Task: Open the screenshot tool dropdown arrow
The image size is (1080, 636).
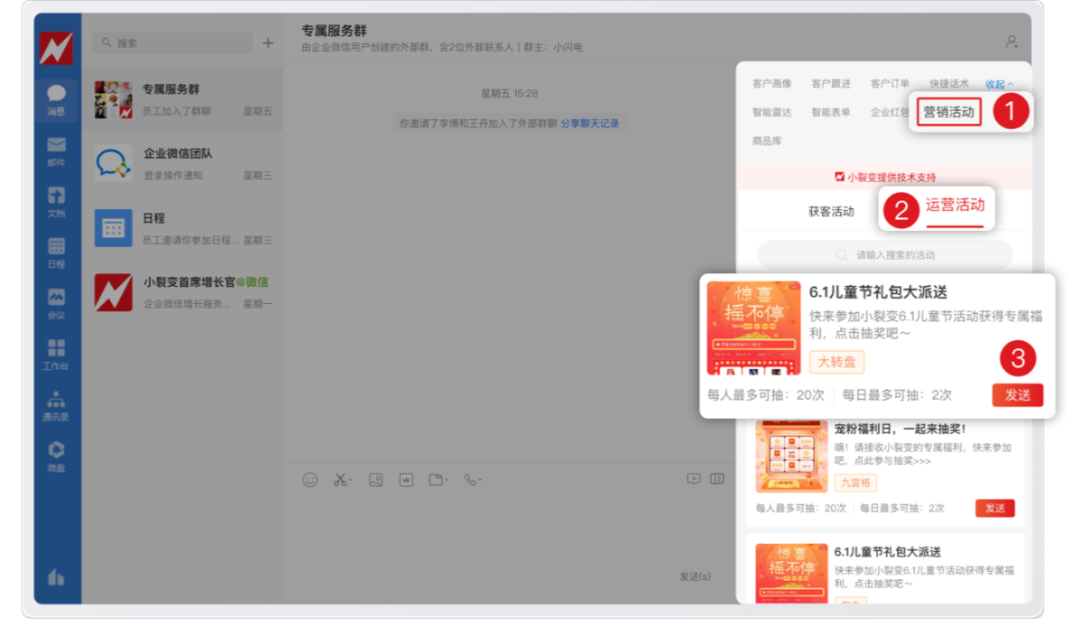Action: coord(349,480)
